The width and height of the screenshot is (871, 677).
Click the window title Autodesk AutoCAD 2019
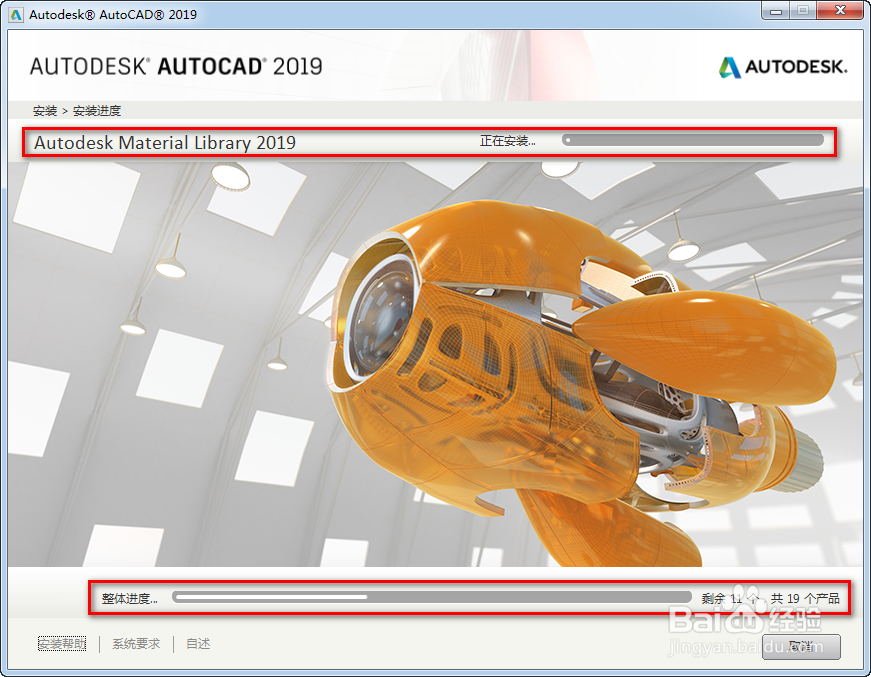(x=113, y=14)
